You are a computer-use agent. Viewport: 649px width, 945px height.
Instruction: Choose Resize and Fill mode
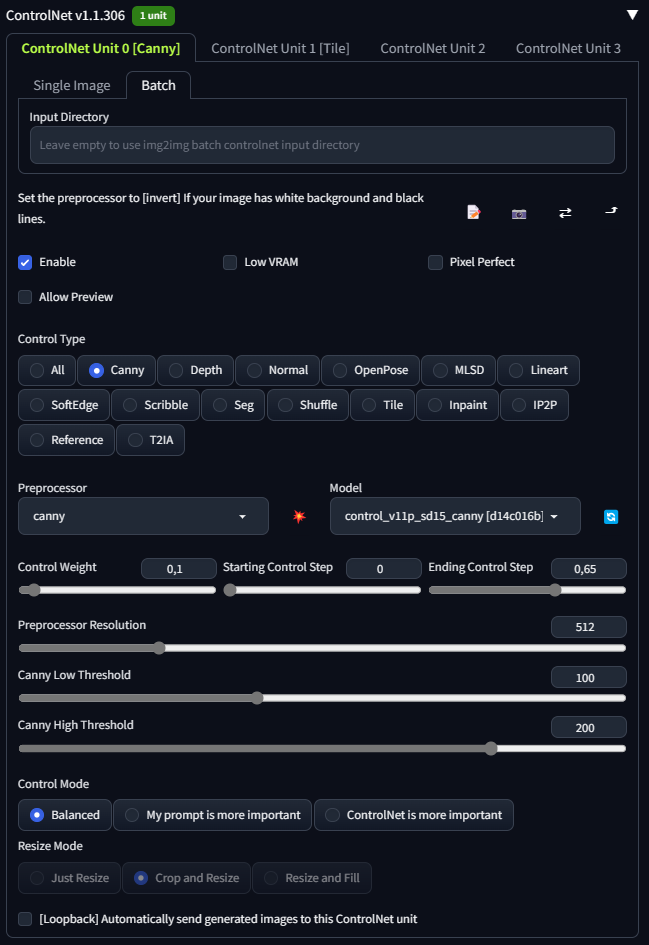click(312, 878)
